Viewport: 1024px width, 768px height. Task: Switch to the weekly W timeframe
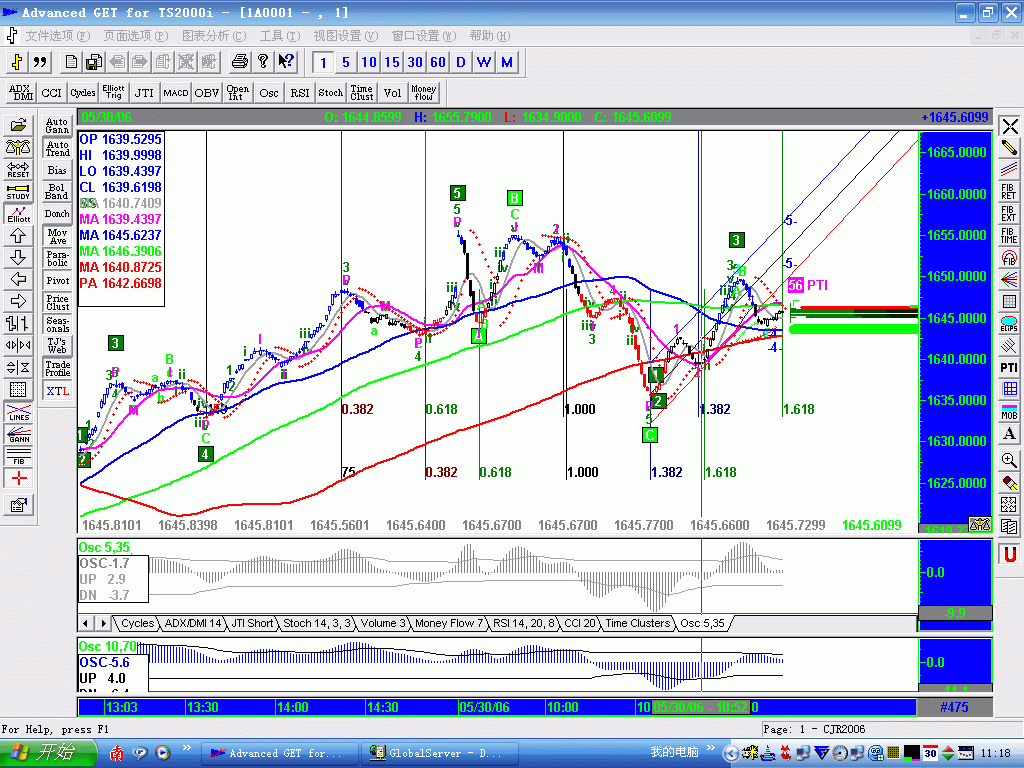click(x=484, y=62)
